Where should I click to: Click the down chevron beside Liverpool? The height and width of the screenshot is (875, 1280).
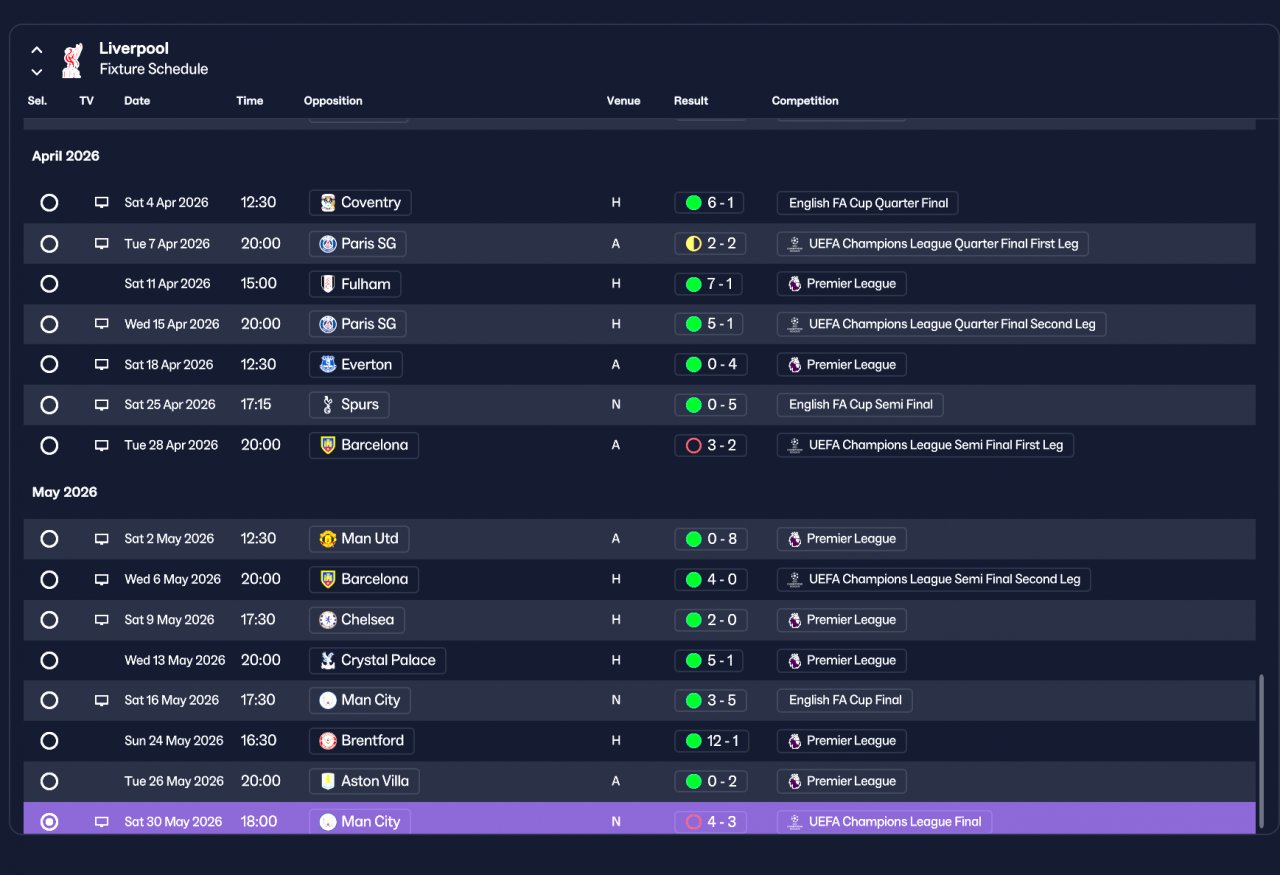coord(37,72)
